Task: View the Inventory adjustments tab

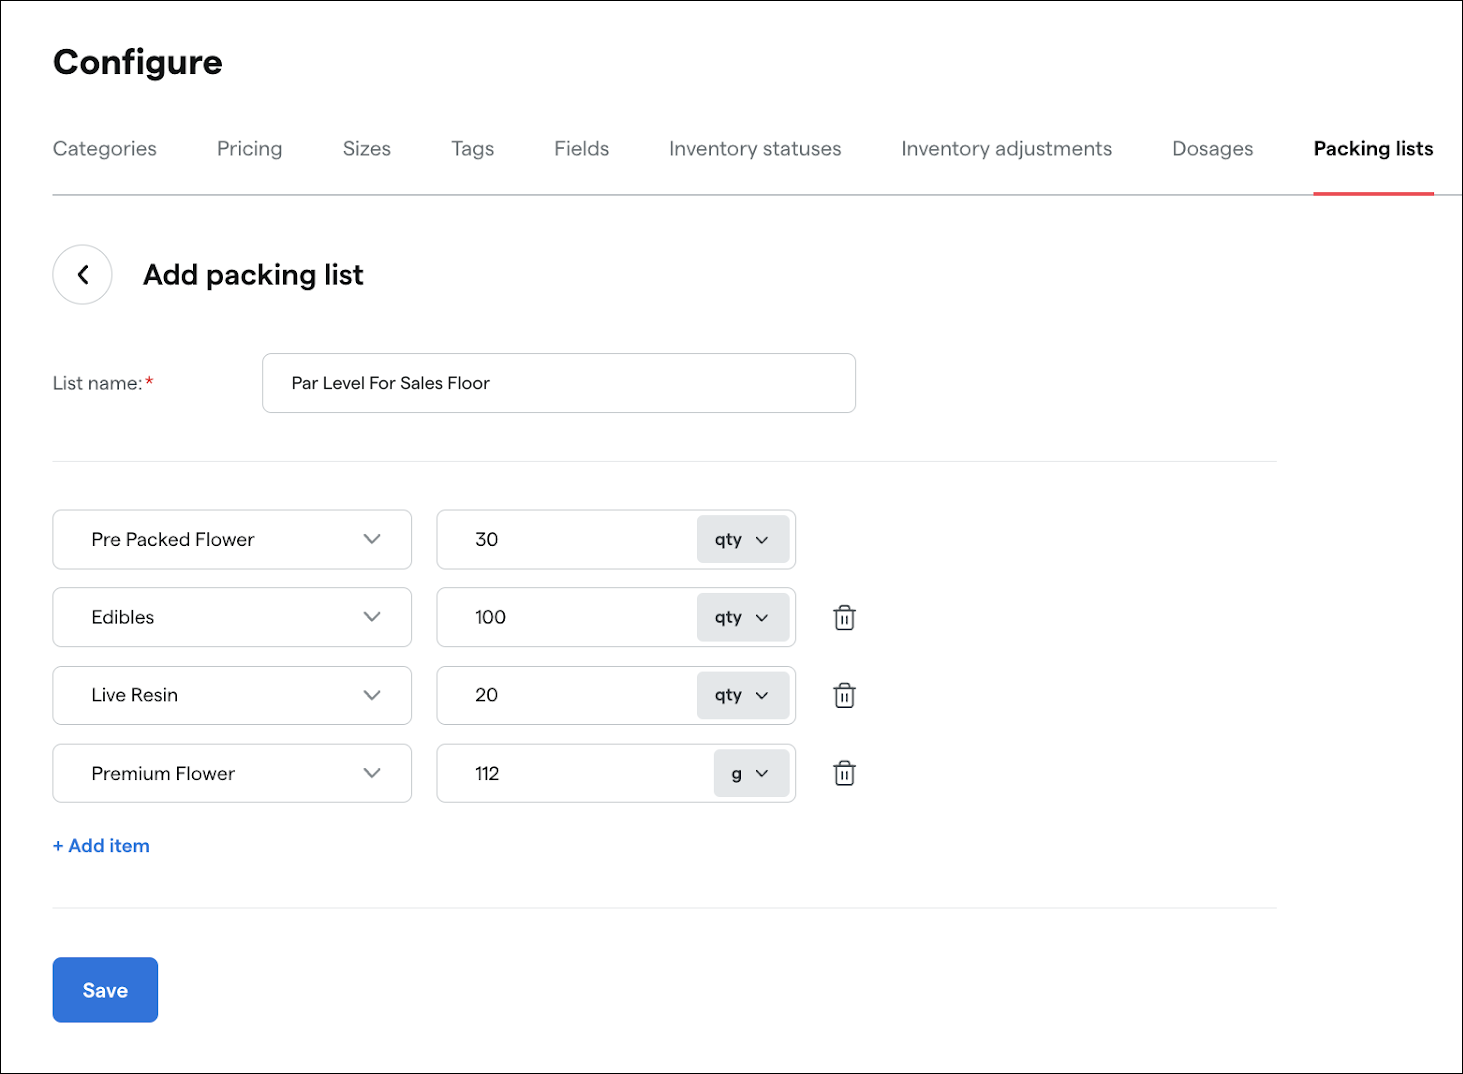Action: pos(1006,148)
